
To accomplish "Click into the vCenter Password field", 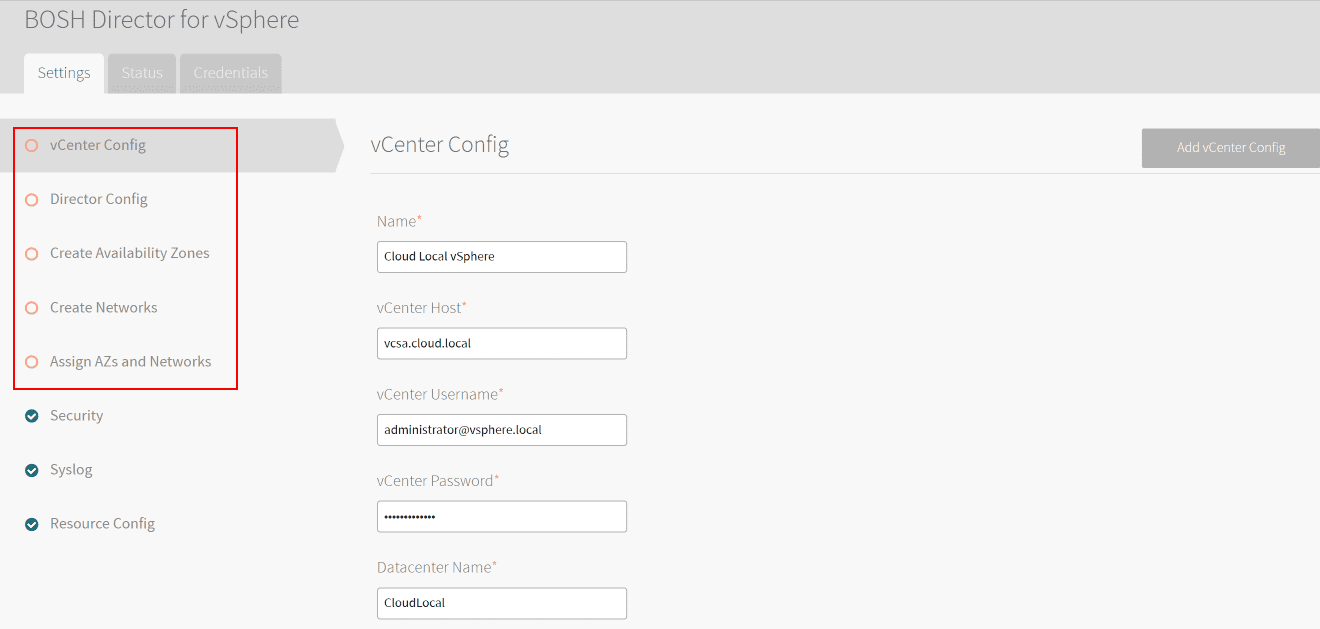I will pyautogui.click(x=502, y=517).
